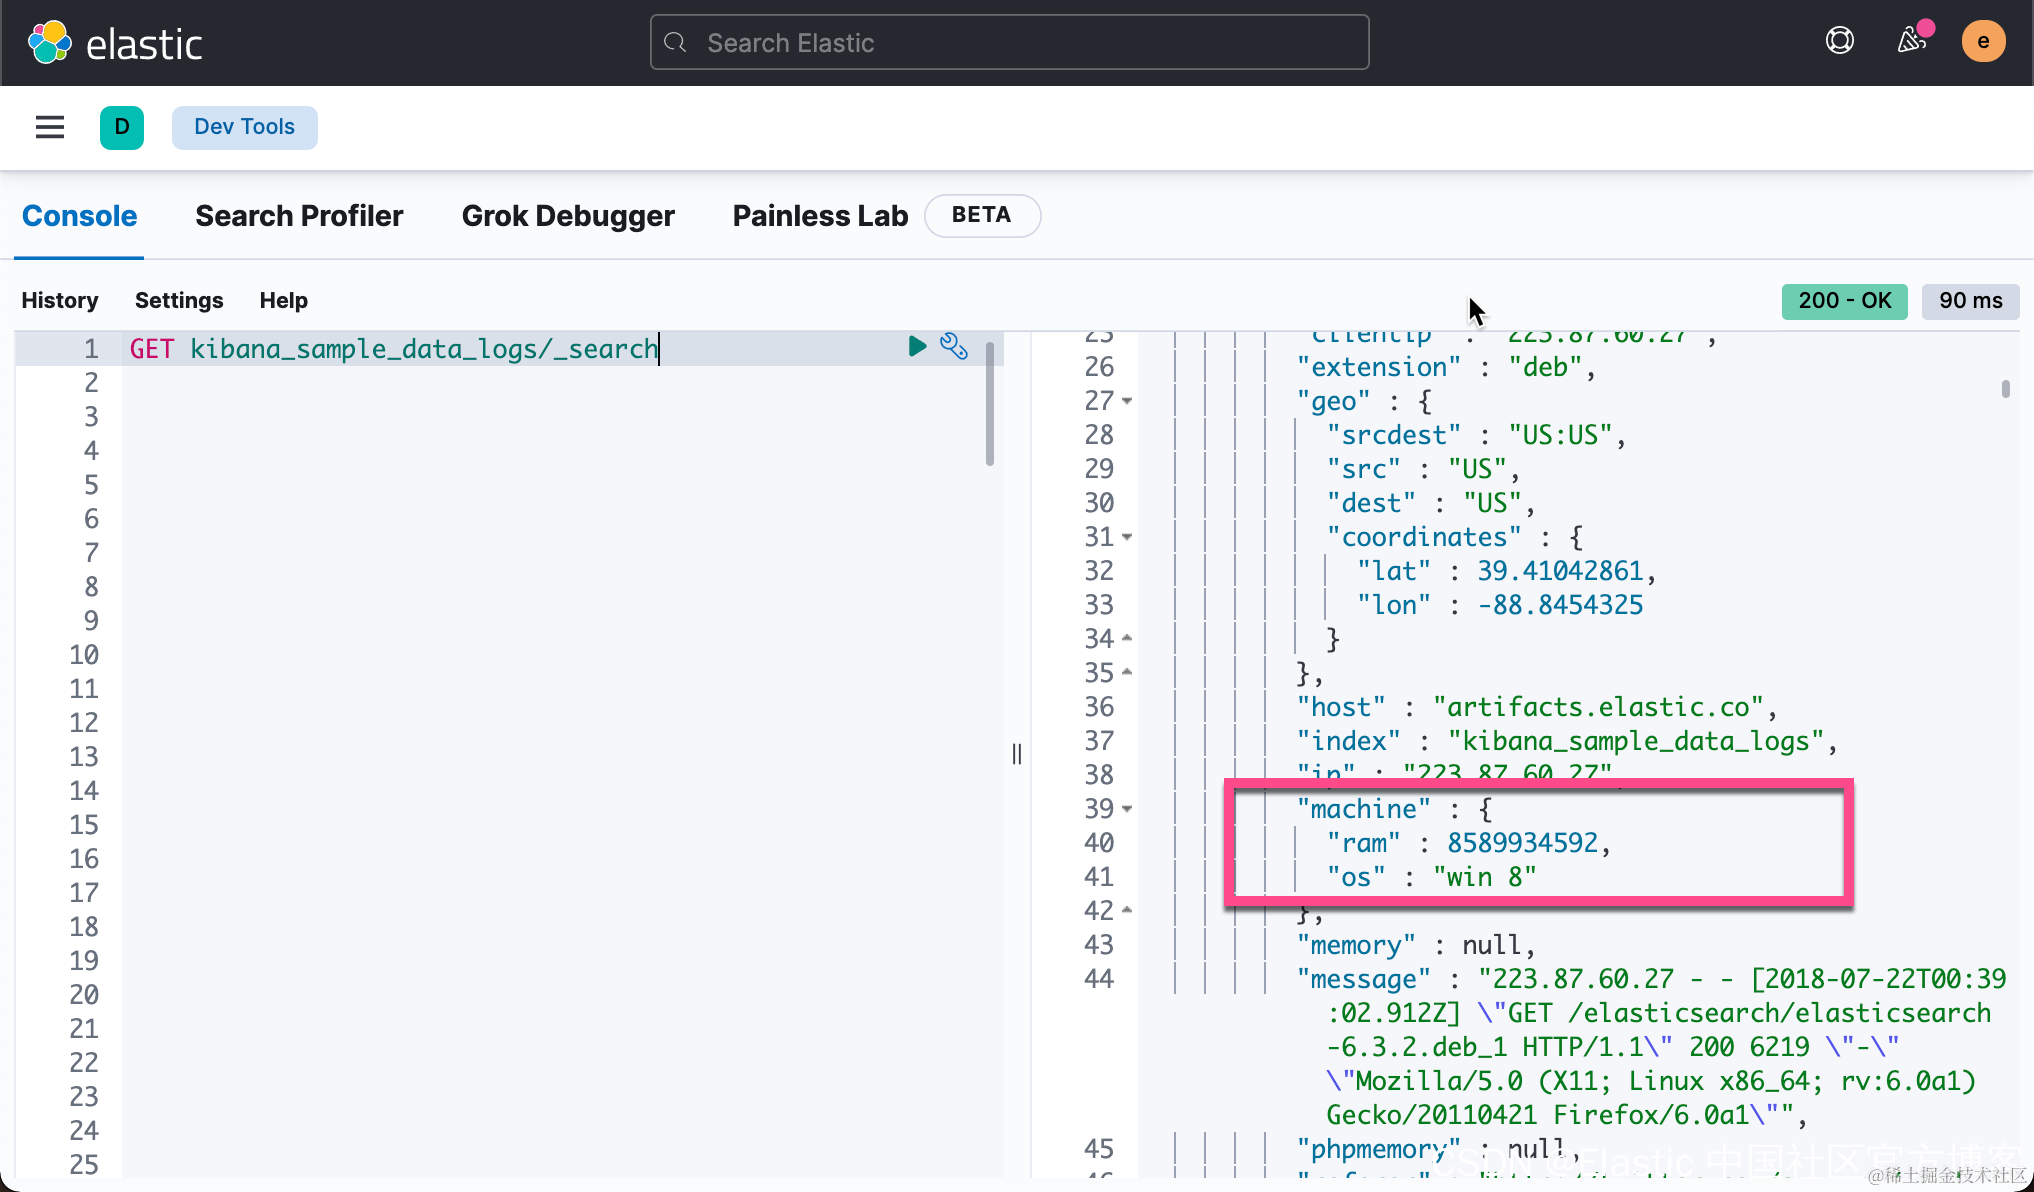
Task: Click the Search Elastic input field
Action: click(1010, 43)
